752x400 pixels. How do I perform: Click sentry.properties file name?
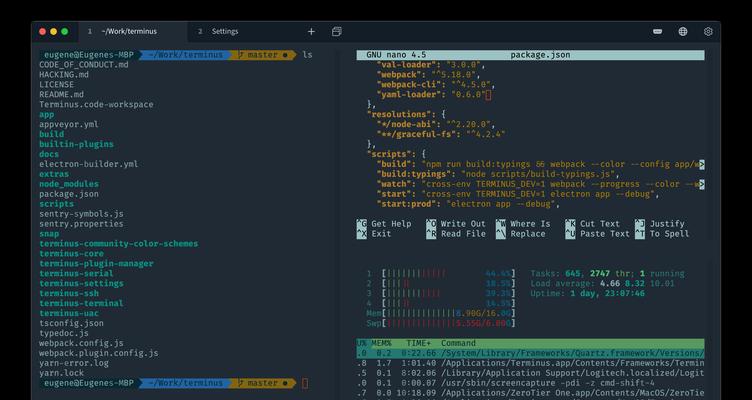coord(82,224)
